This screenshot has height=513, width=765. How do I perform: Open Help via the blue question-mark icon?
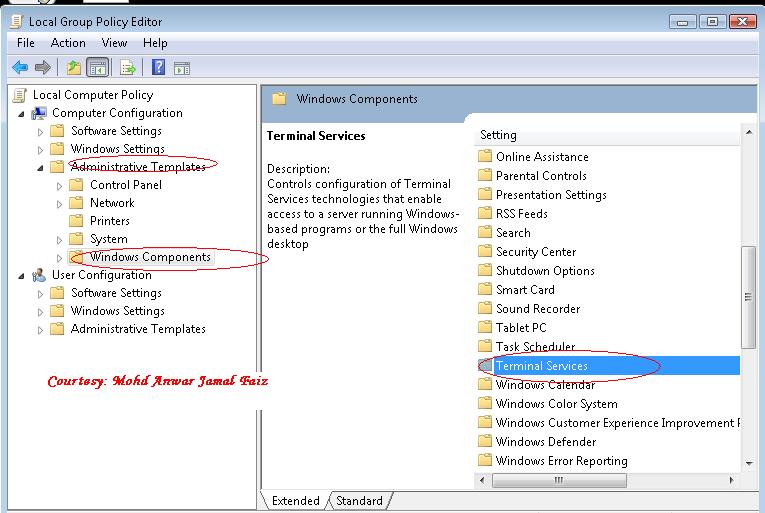point(158,67)
